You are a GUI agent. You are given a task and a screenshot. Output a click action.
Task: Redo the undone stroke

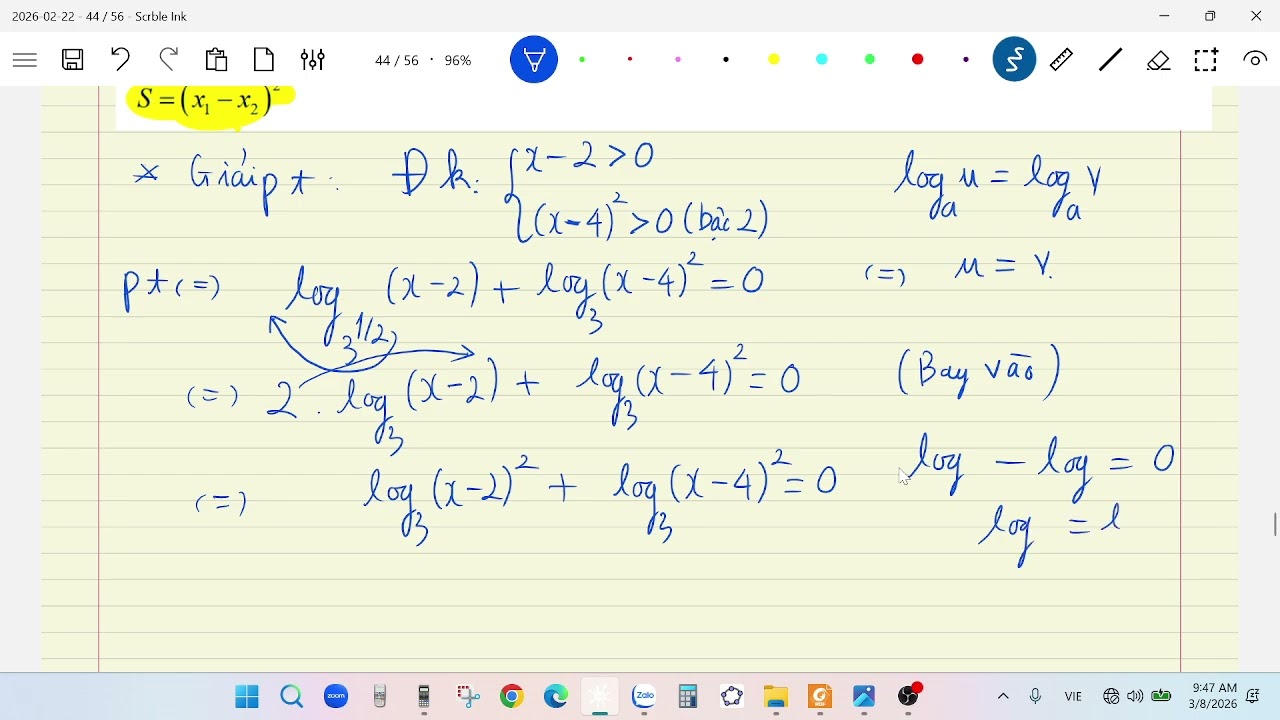(x=169, y=60)
